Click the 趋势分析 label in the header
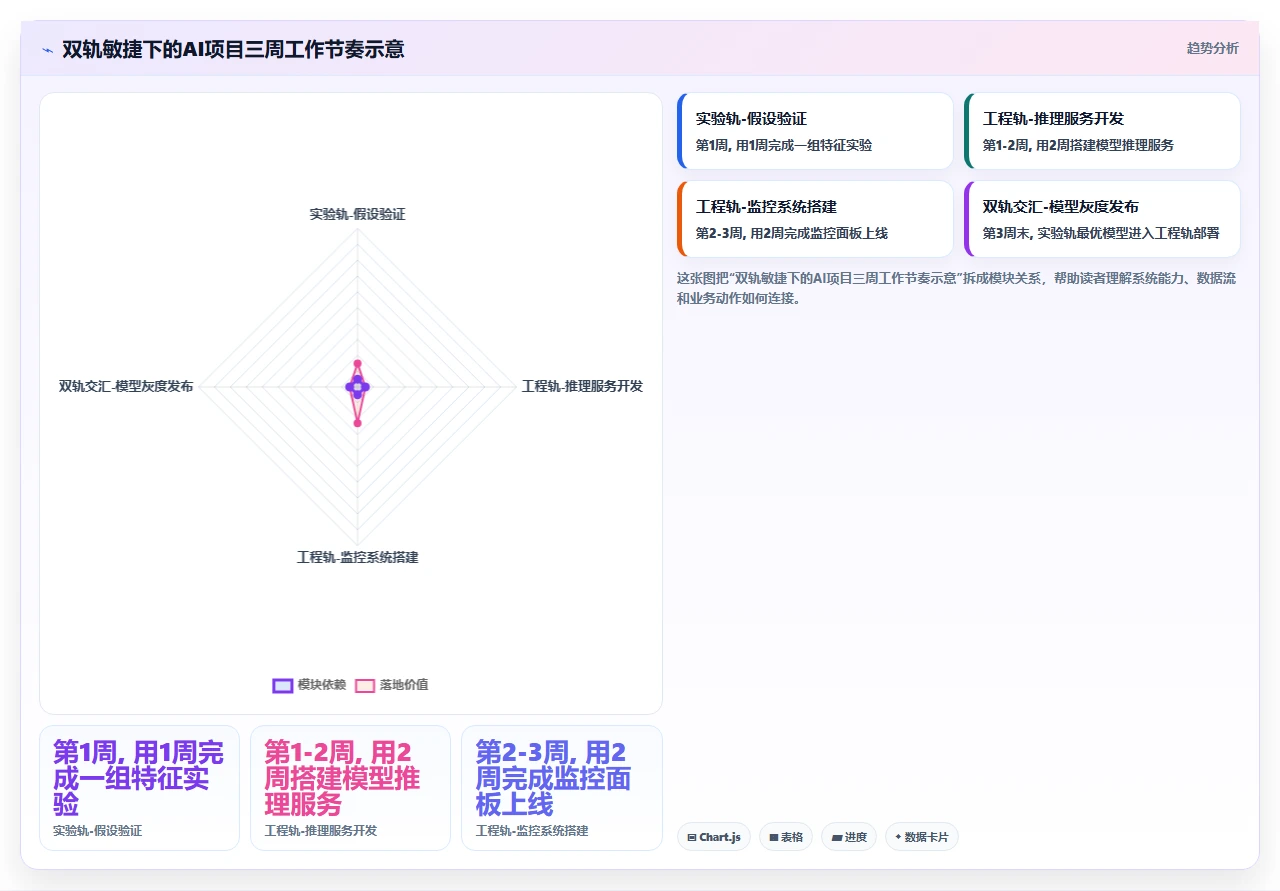This screenshot has width=1280, height=891. click(x=1212, y=48)
